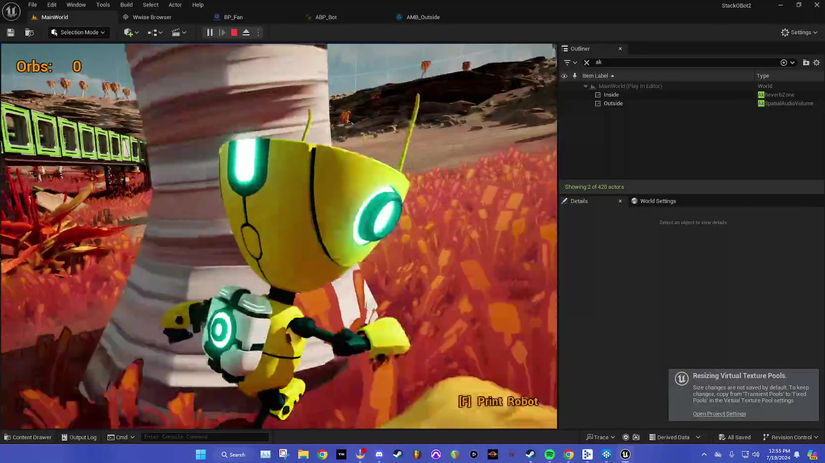This screenshot has width=825, height=463.
Task: Toggle the Outliner visibility eye column
Action: coord(564,76)
